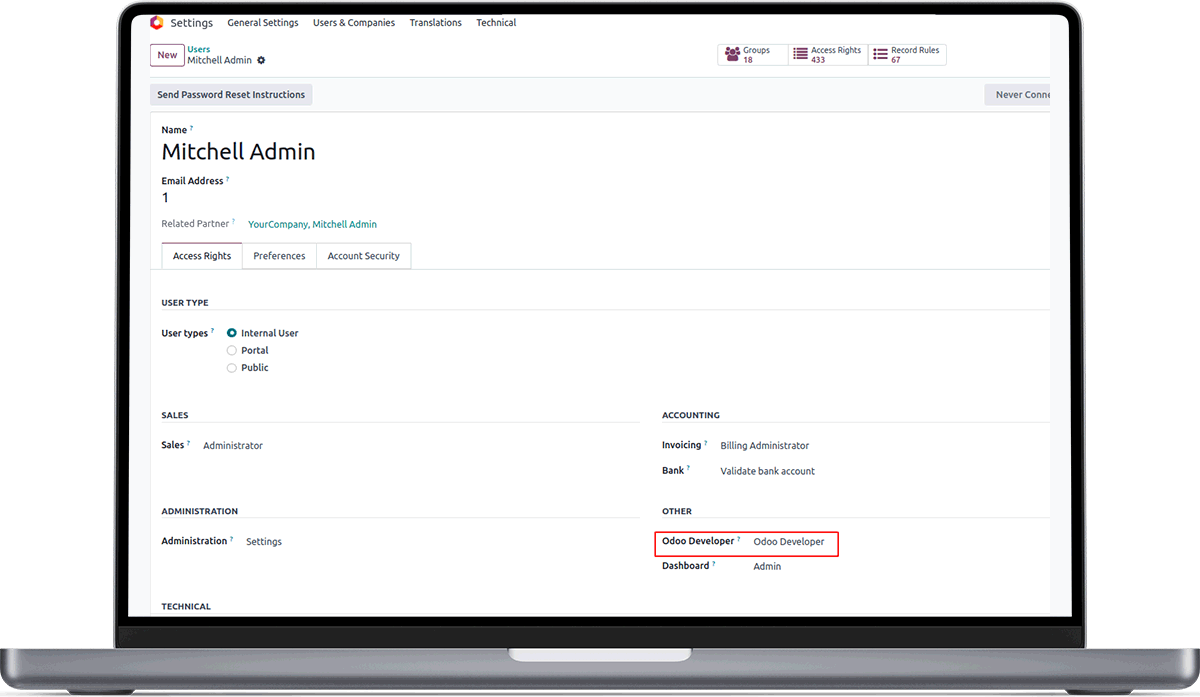This screenshot has width=1200, height=697.
Task: Show help tooltip for Sales field
Action: coord(188,443)
